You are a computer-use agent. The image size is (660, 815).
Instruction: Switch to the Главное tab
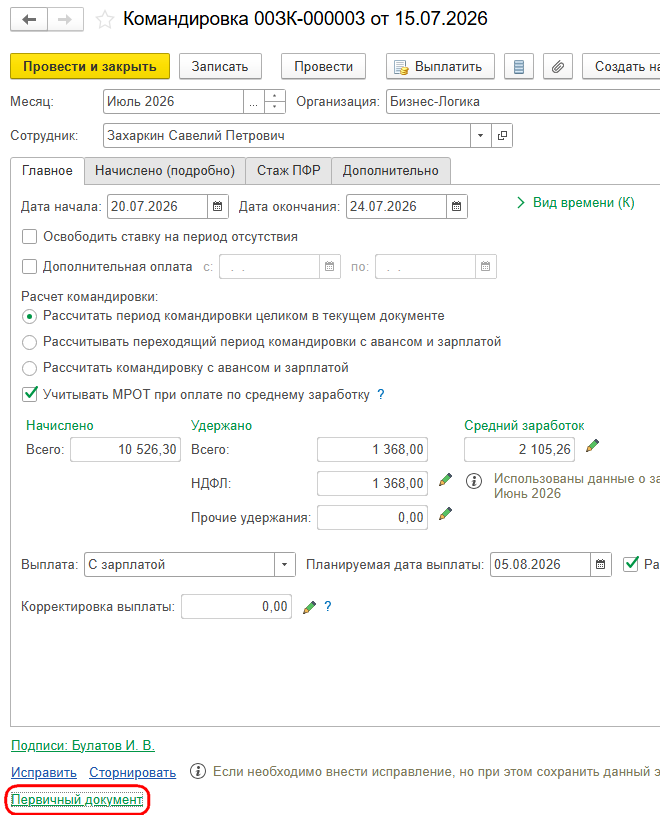[x=47, y=171]
